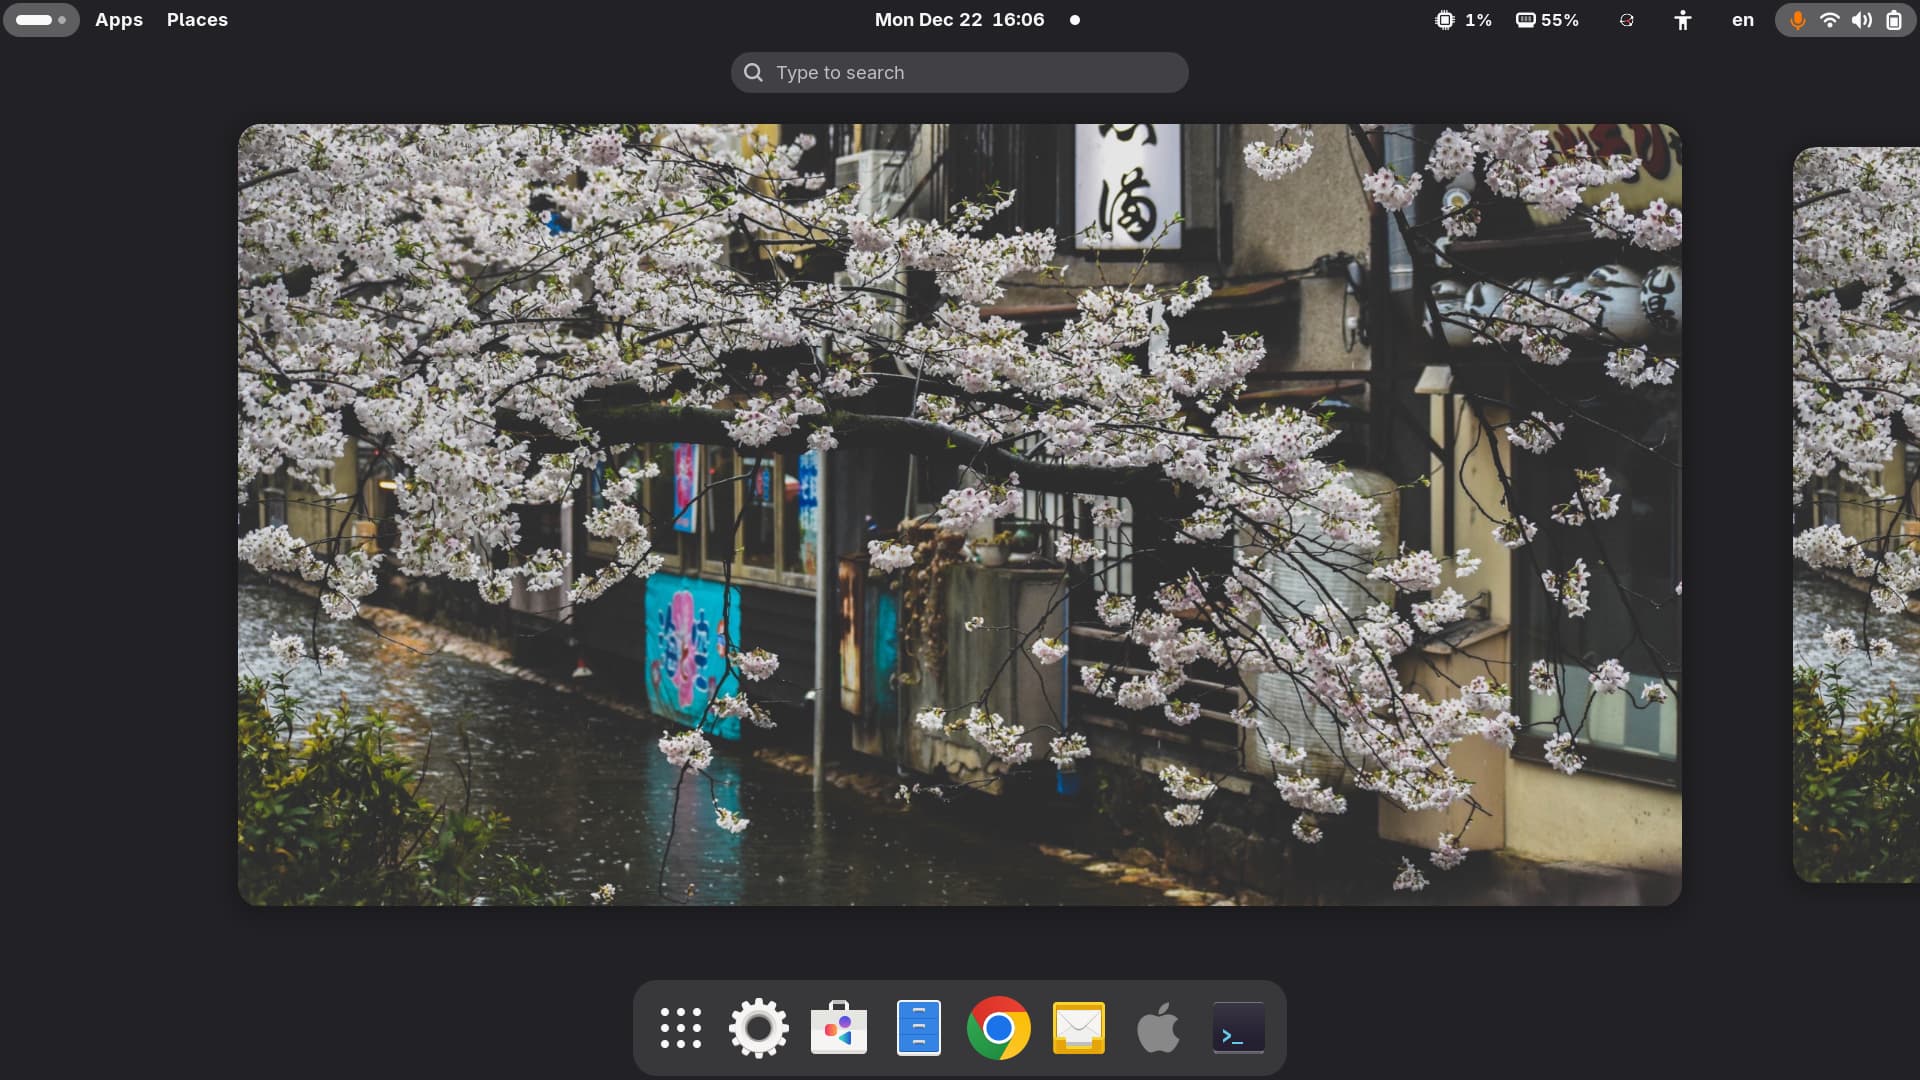Open the Show Apps grid in dock
The width and height of the screenshot is (1920, 1080).
tap(681, 1028)
